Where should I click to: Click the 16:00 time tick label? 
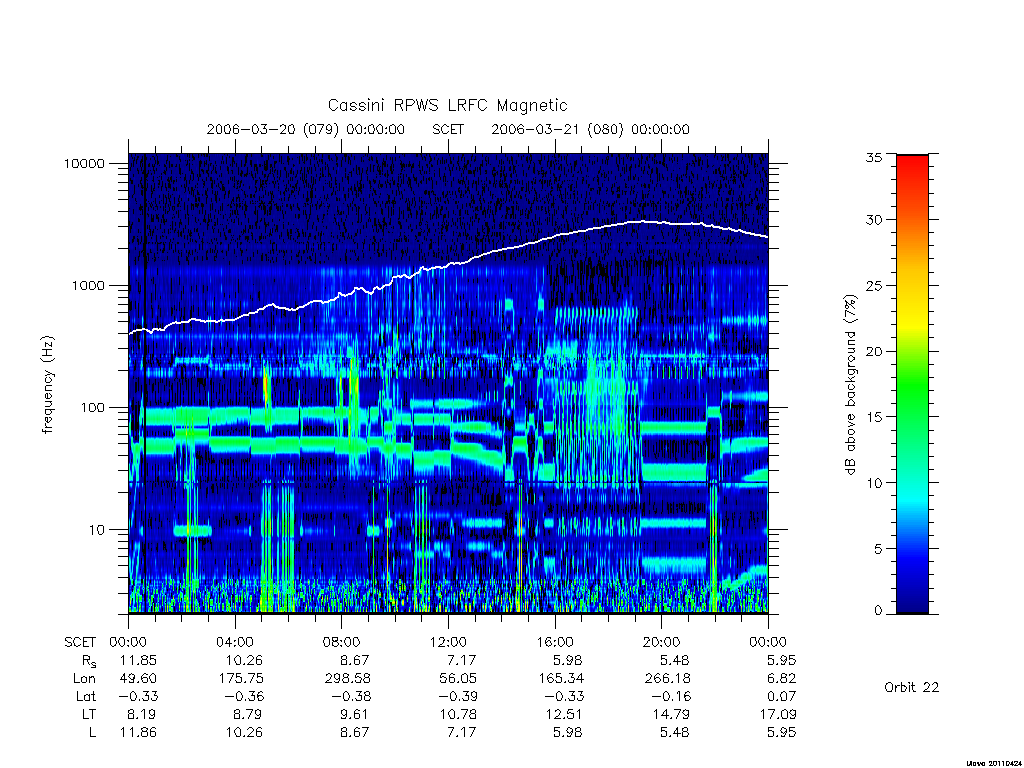tap(554, 642)
